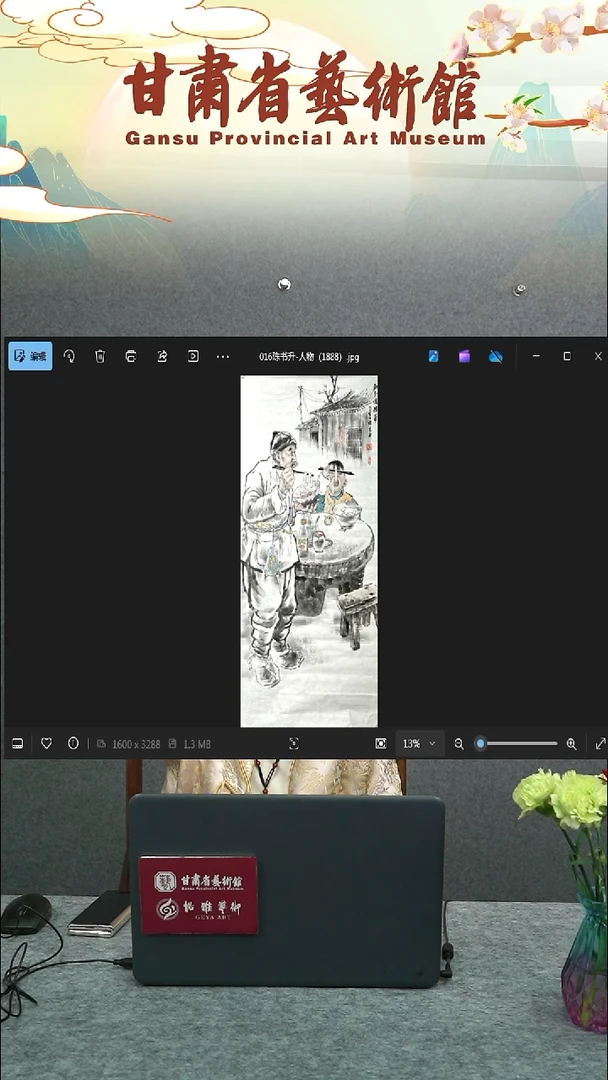Minimize the Photos window
This screenshot has height=1080, width=608.
click(536, 356)
